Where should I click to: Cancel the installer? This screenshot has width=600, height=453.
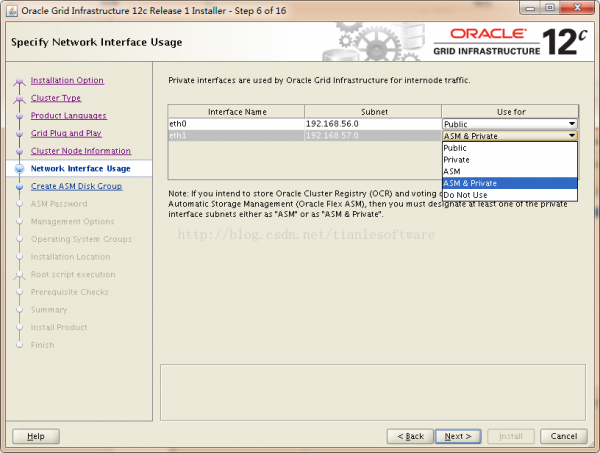tap(564, 436)
